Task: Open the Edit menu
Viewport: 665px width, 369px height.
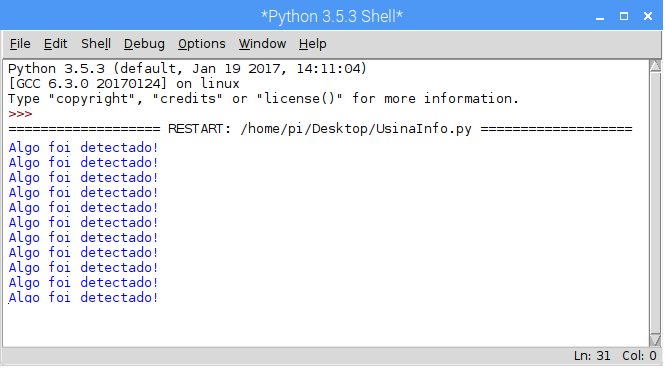Action: (x=56, y=44)
